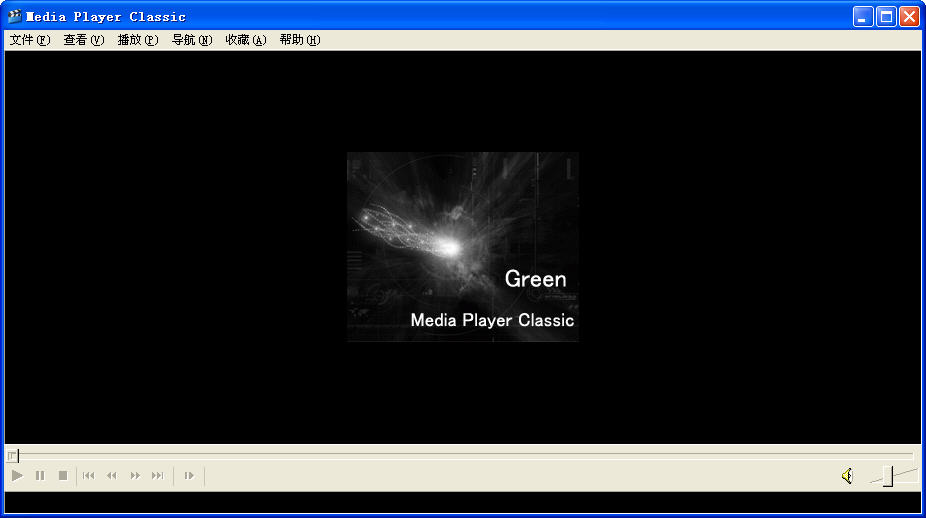Mute audio with the speaker icon
The height and width of the screenshot is (518, 926).
coord(847,476)
